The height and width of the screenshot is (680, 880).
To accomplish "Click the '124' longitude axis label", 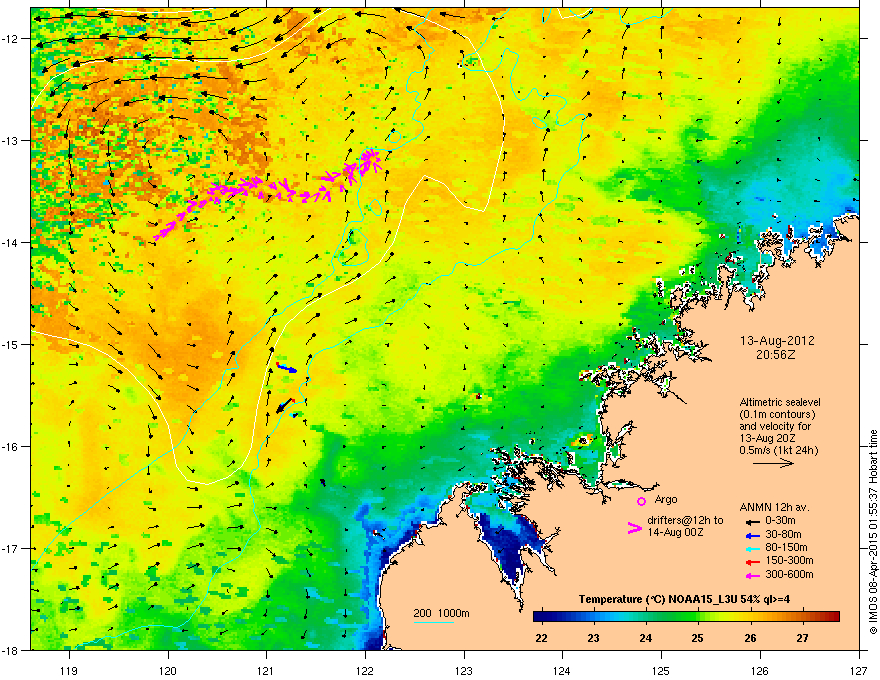I will (562, 670).
